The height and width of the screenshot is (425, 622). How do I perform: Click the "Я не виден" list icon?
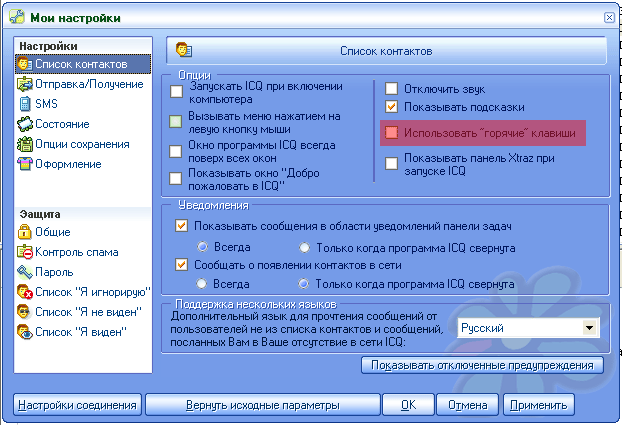[x=24, y=312]
